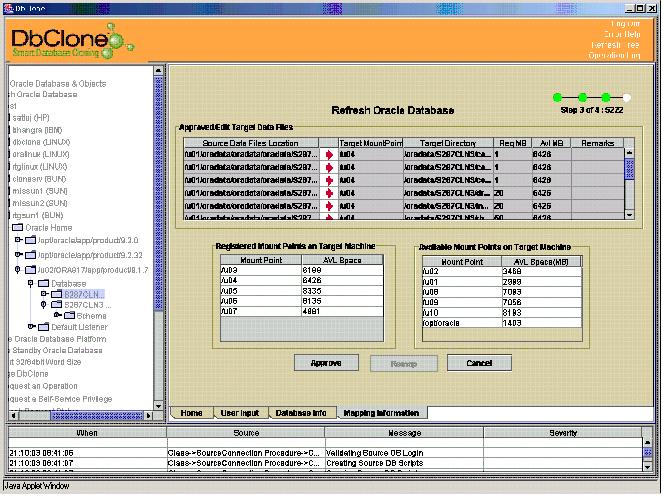
Task: Click down arrow of data files table scrollbar
Action: (x=630, y=215)
